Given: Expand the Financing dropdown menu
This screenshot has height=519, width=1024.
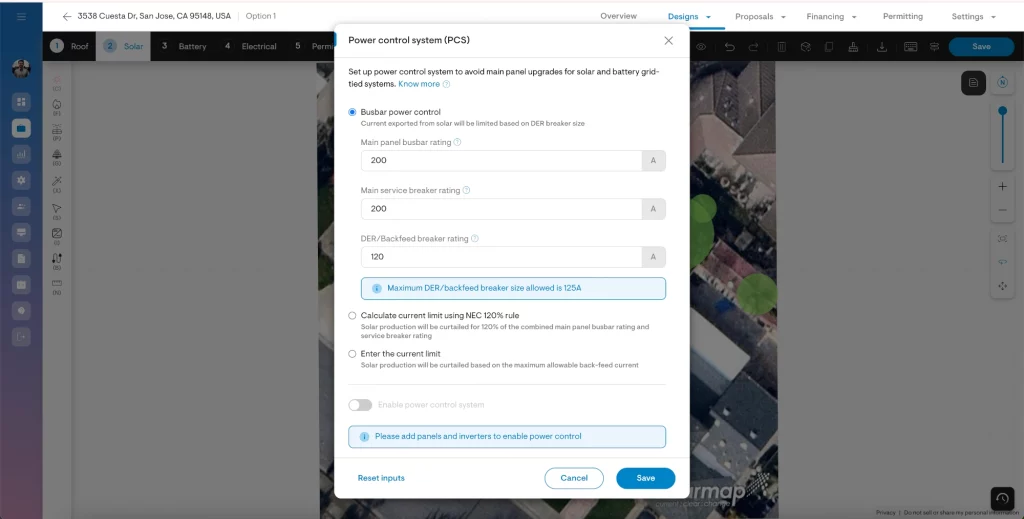Looking at the screenshot, I should click(x=831, y=17).
